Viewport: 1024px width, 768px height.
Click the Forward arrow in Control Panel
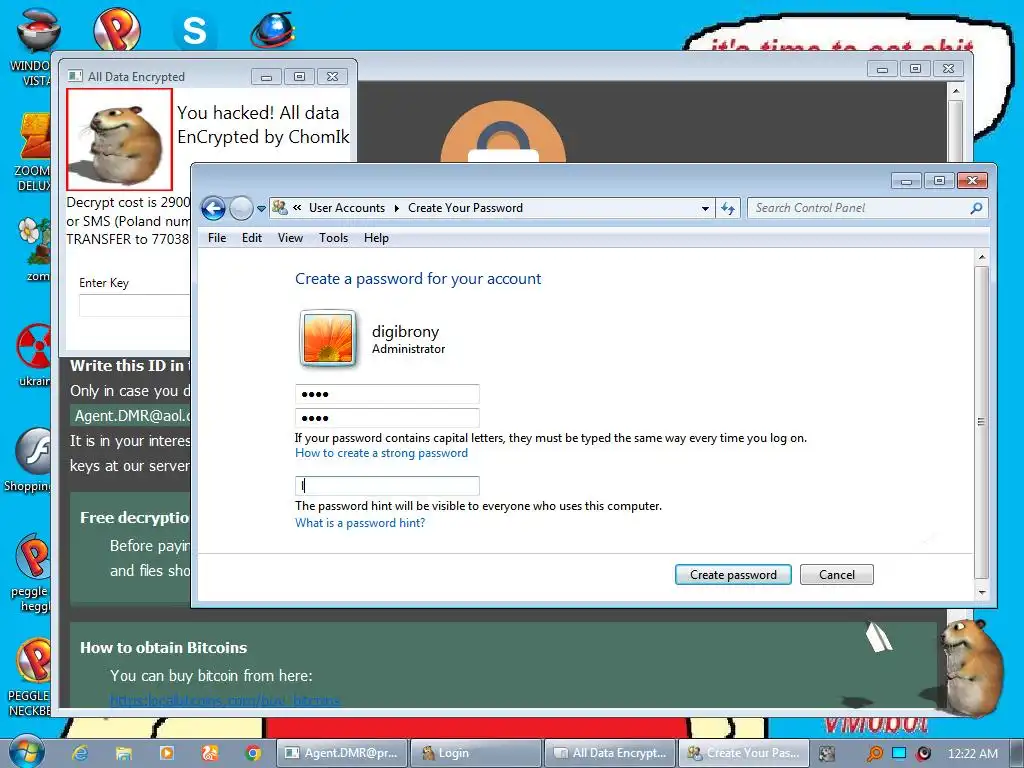241,208
